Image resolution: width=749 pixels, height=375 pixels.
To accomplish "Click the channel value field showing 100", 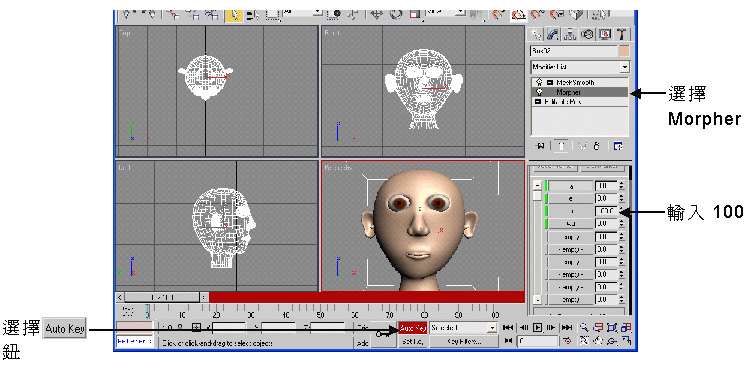I will (x=606, y=211).
